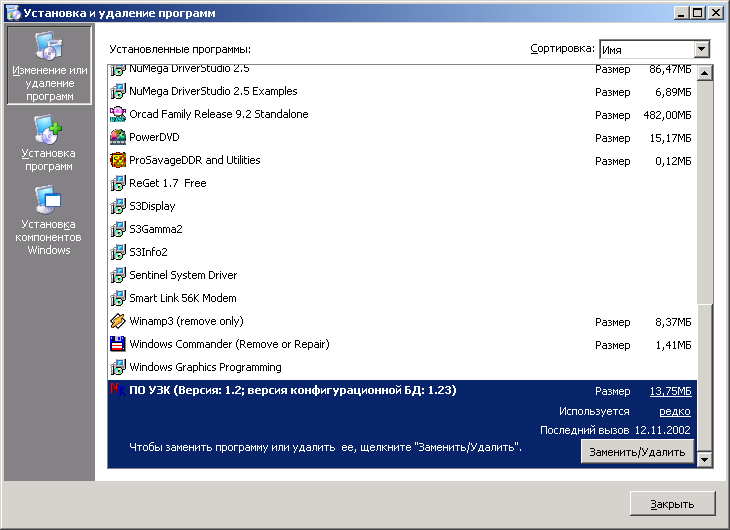Click the S3Gamma2 installer icon
The width and height of the screenshot is (730, 530).
click(118, 229)
